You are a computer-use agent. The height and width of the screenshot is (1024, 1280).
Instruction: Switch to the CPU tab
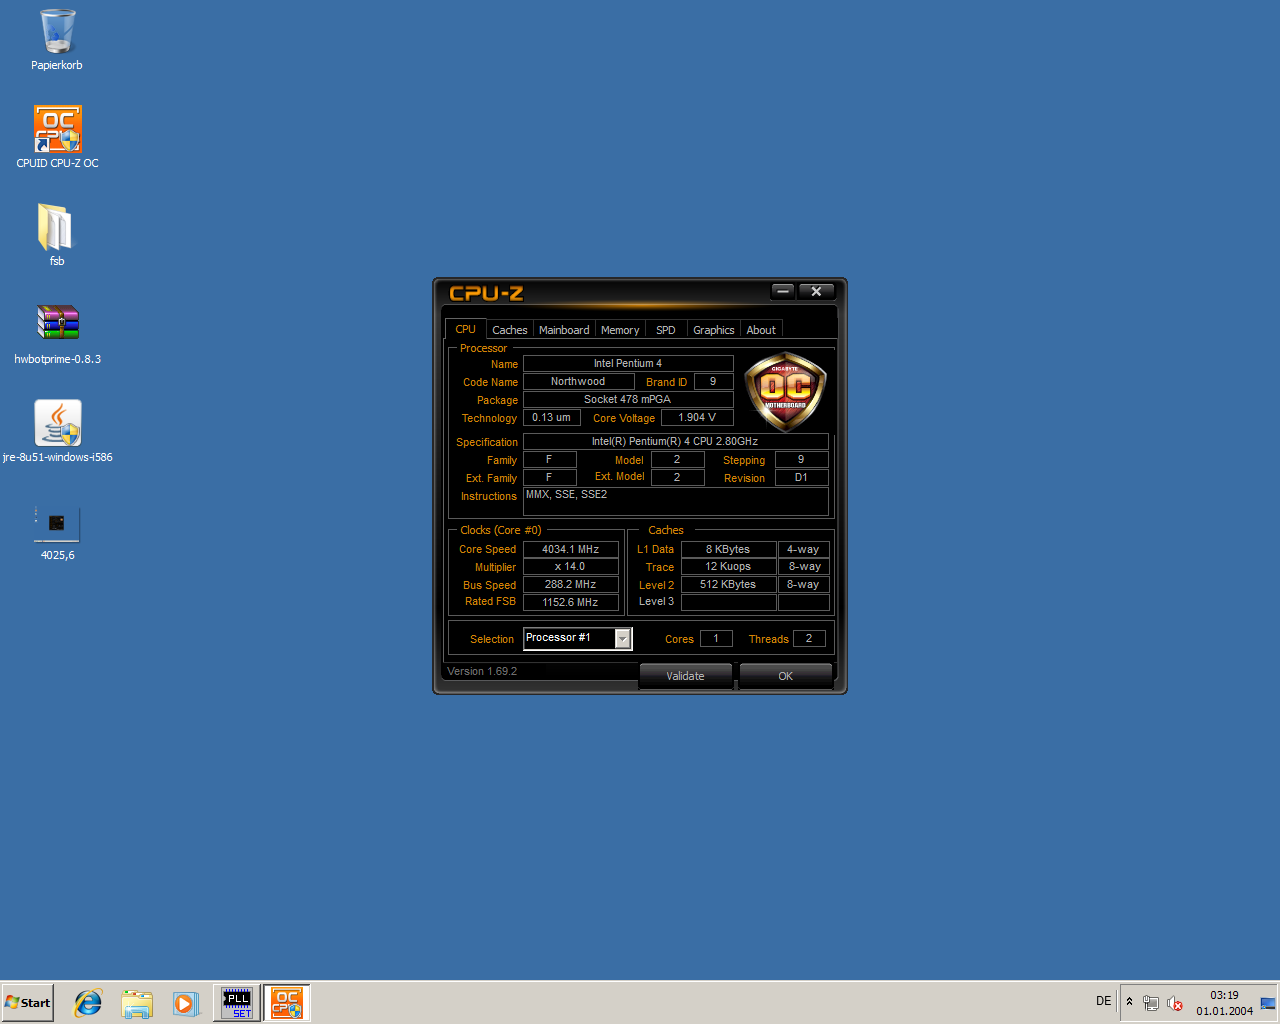point(466,329)
